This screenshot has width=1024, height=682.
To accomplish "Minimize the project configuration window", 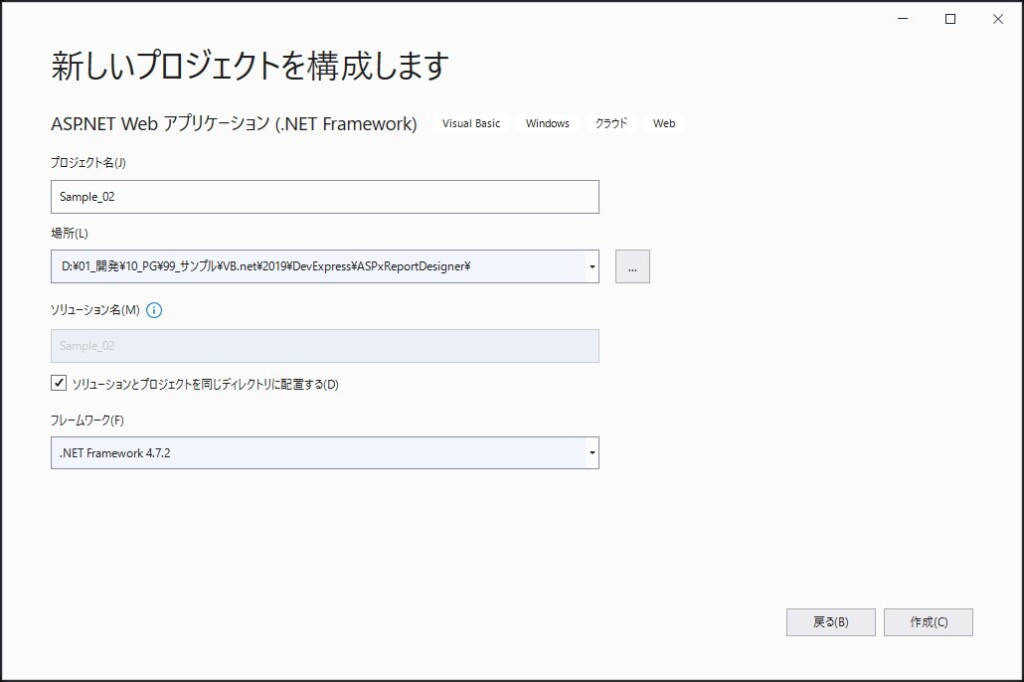I will [904, 19].
